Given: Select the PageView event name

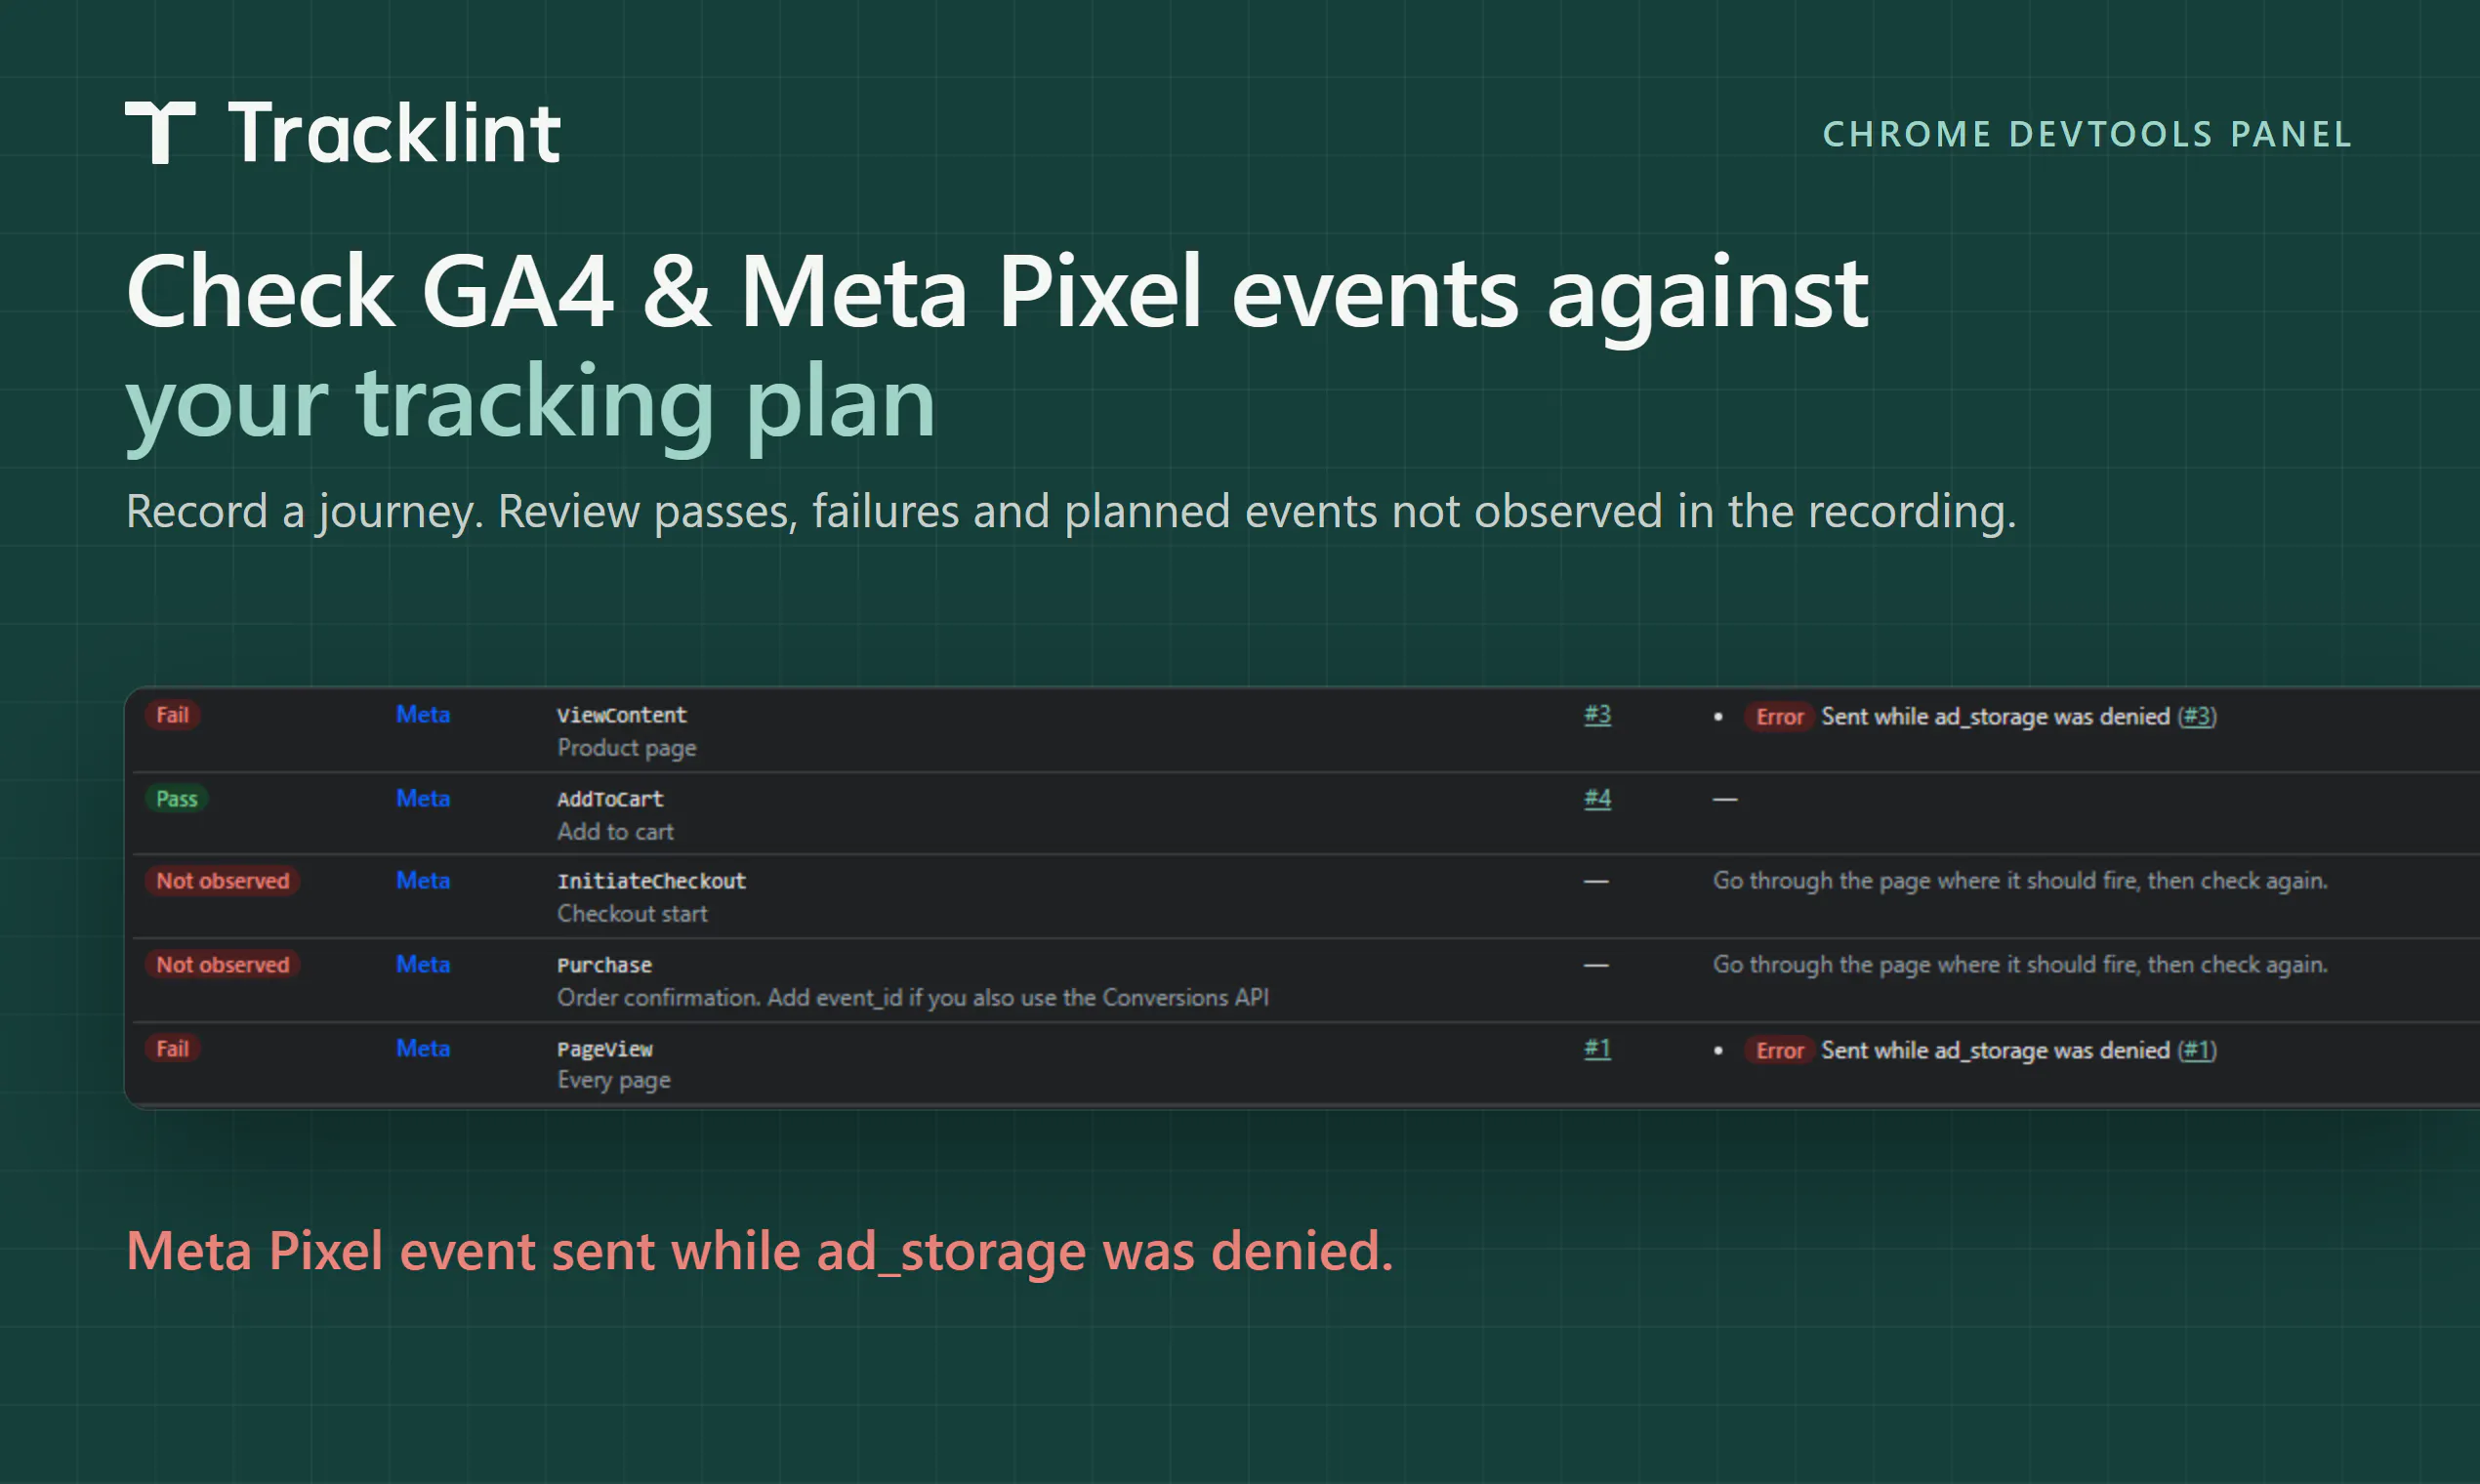Looking at the screenshot, I should point(604,1050).
